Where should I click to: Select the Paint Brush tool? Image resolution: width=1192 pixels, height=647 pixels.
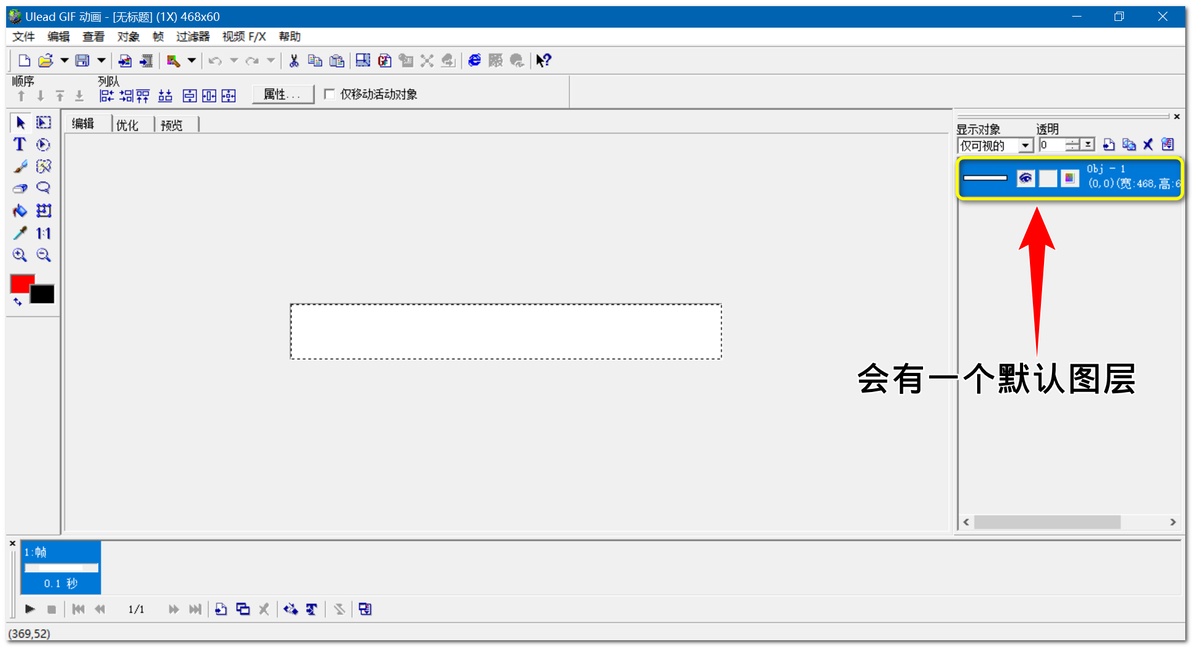pos(20,167)
